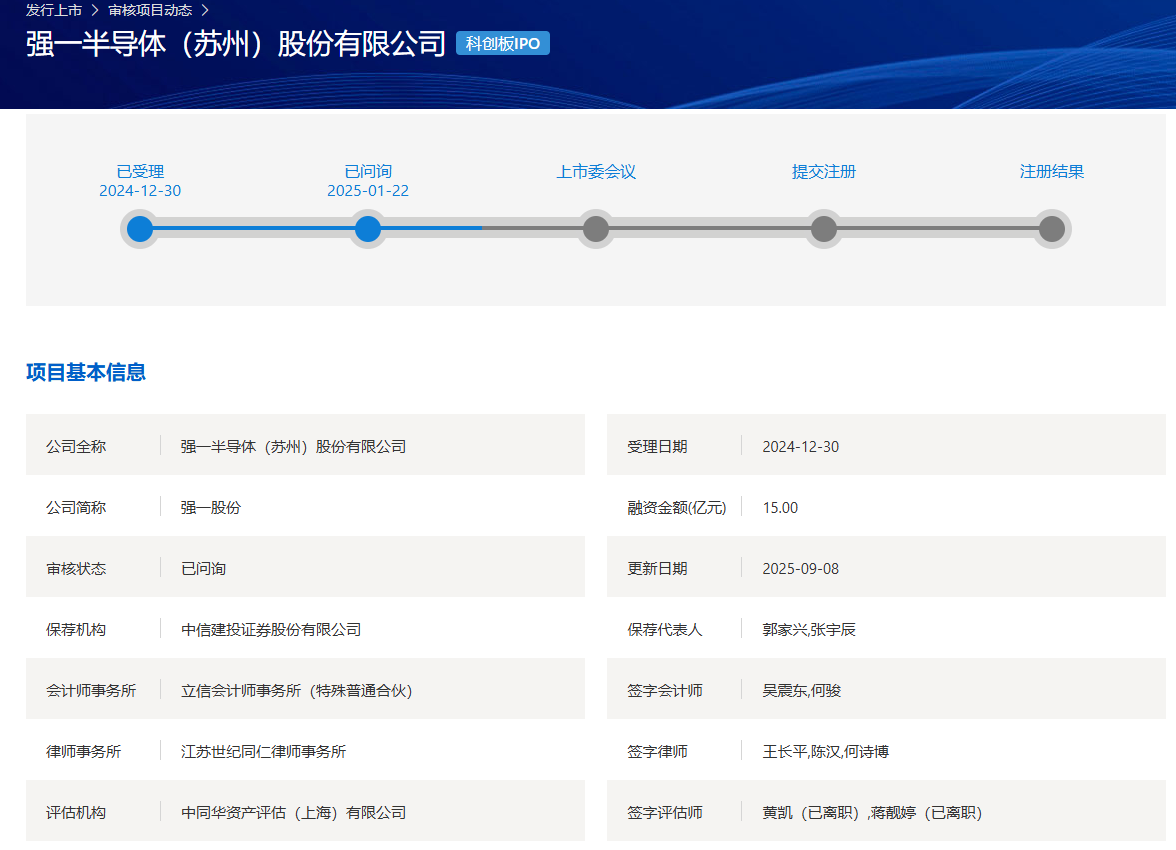Click the 律师事务所 row label
The image size is (1176, 850).
(x=83, y=752)
